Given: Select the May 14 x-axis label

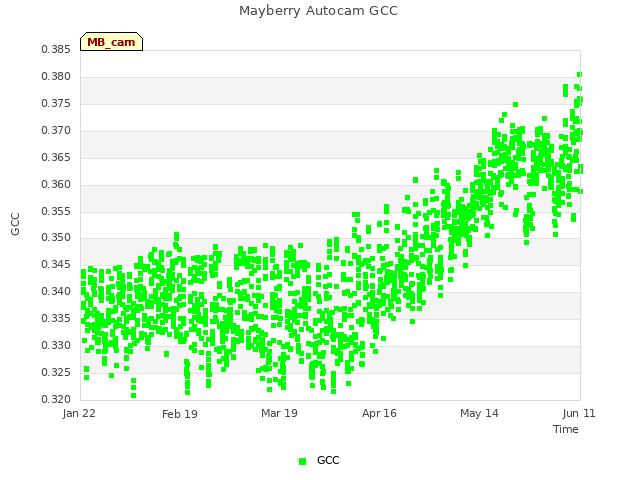Looking at the screenshot, I should point(479,413).
